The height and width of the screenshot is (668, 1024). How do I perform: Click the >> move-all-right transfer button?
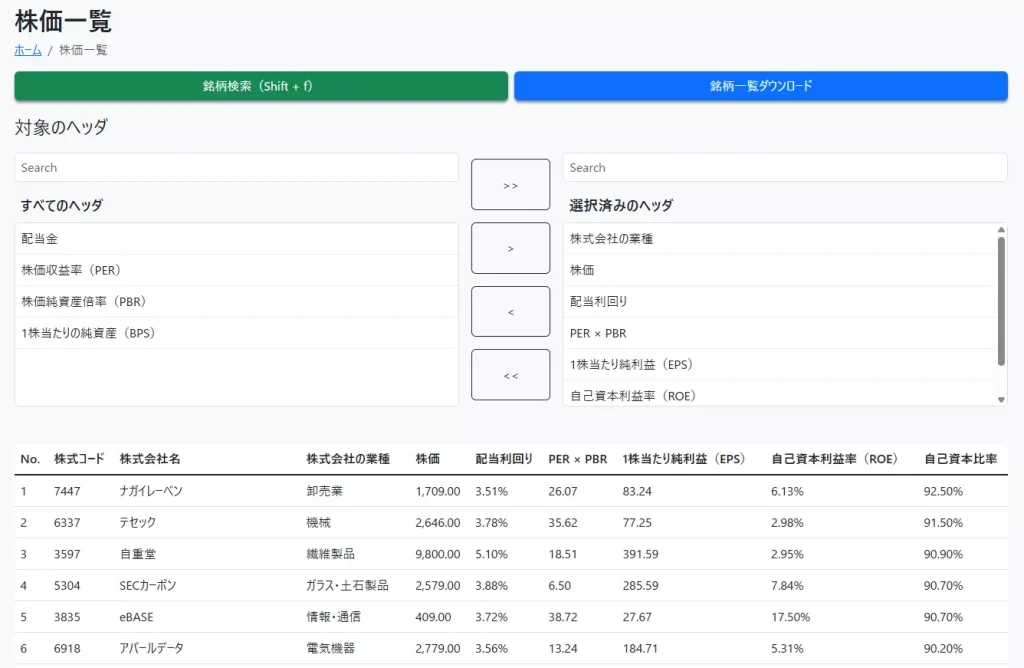pyautogui.click(x=510, y=184)
